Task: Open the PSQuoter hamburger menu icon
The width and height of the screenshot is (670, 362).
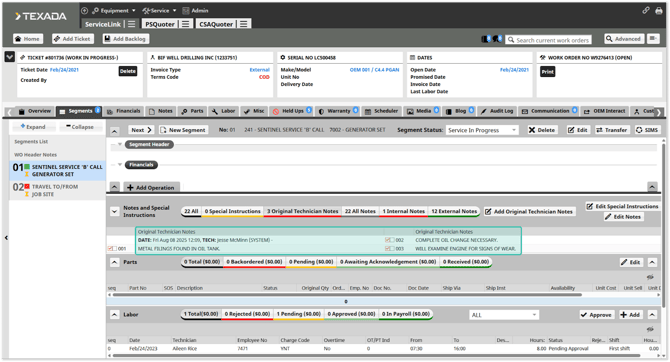Action: click(x=185, y=24)
